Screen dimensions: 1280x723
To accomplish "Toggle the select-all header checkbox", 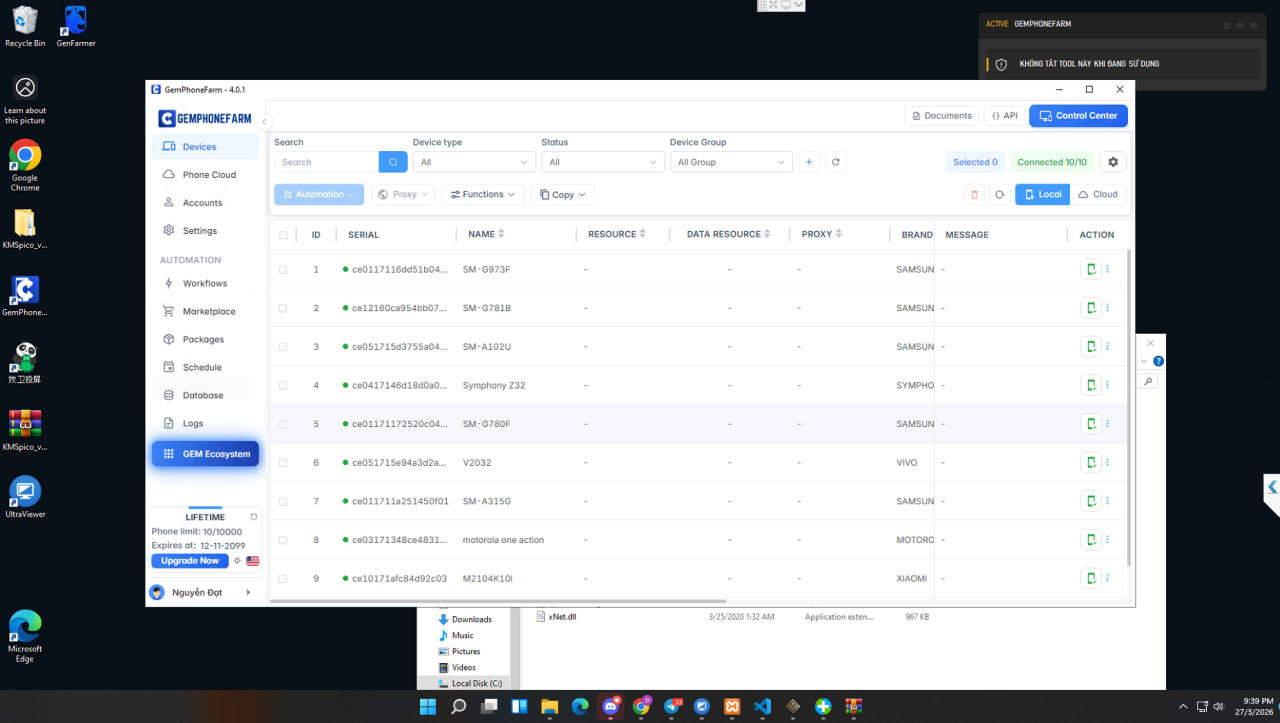I will [283, 235].
